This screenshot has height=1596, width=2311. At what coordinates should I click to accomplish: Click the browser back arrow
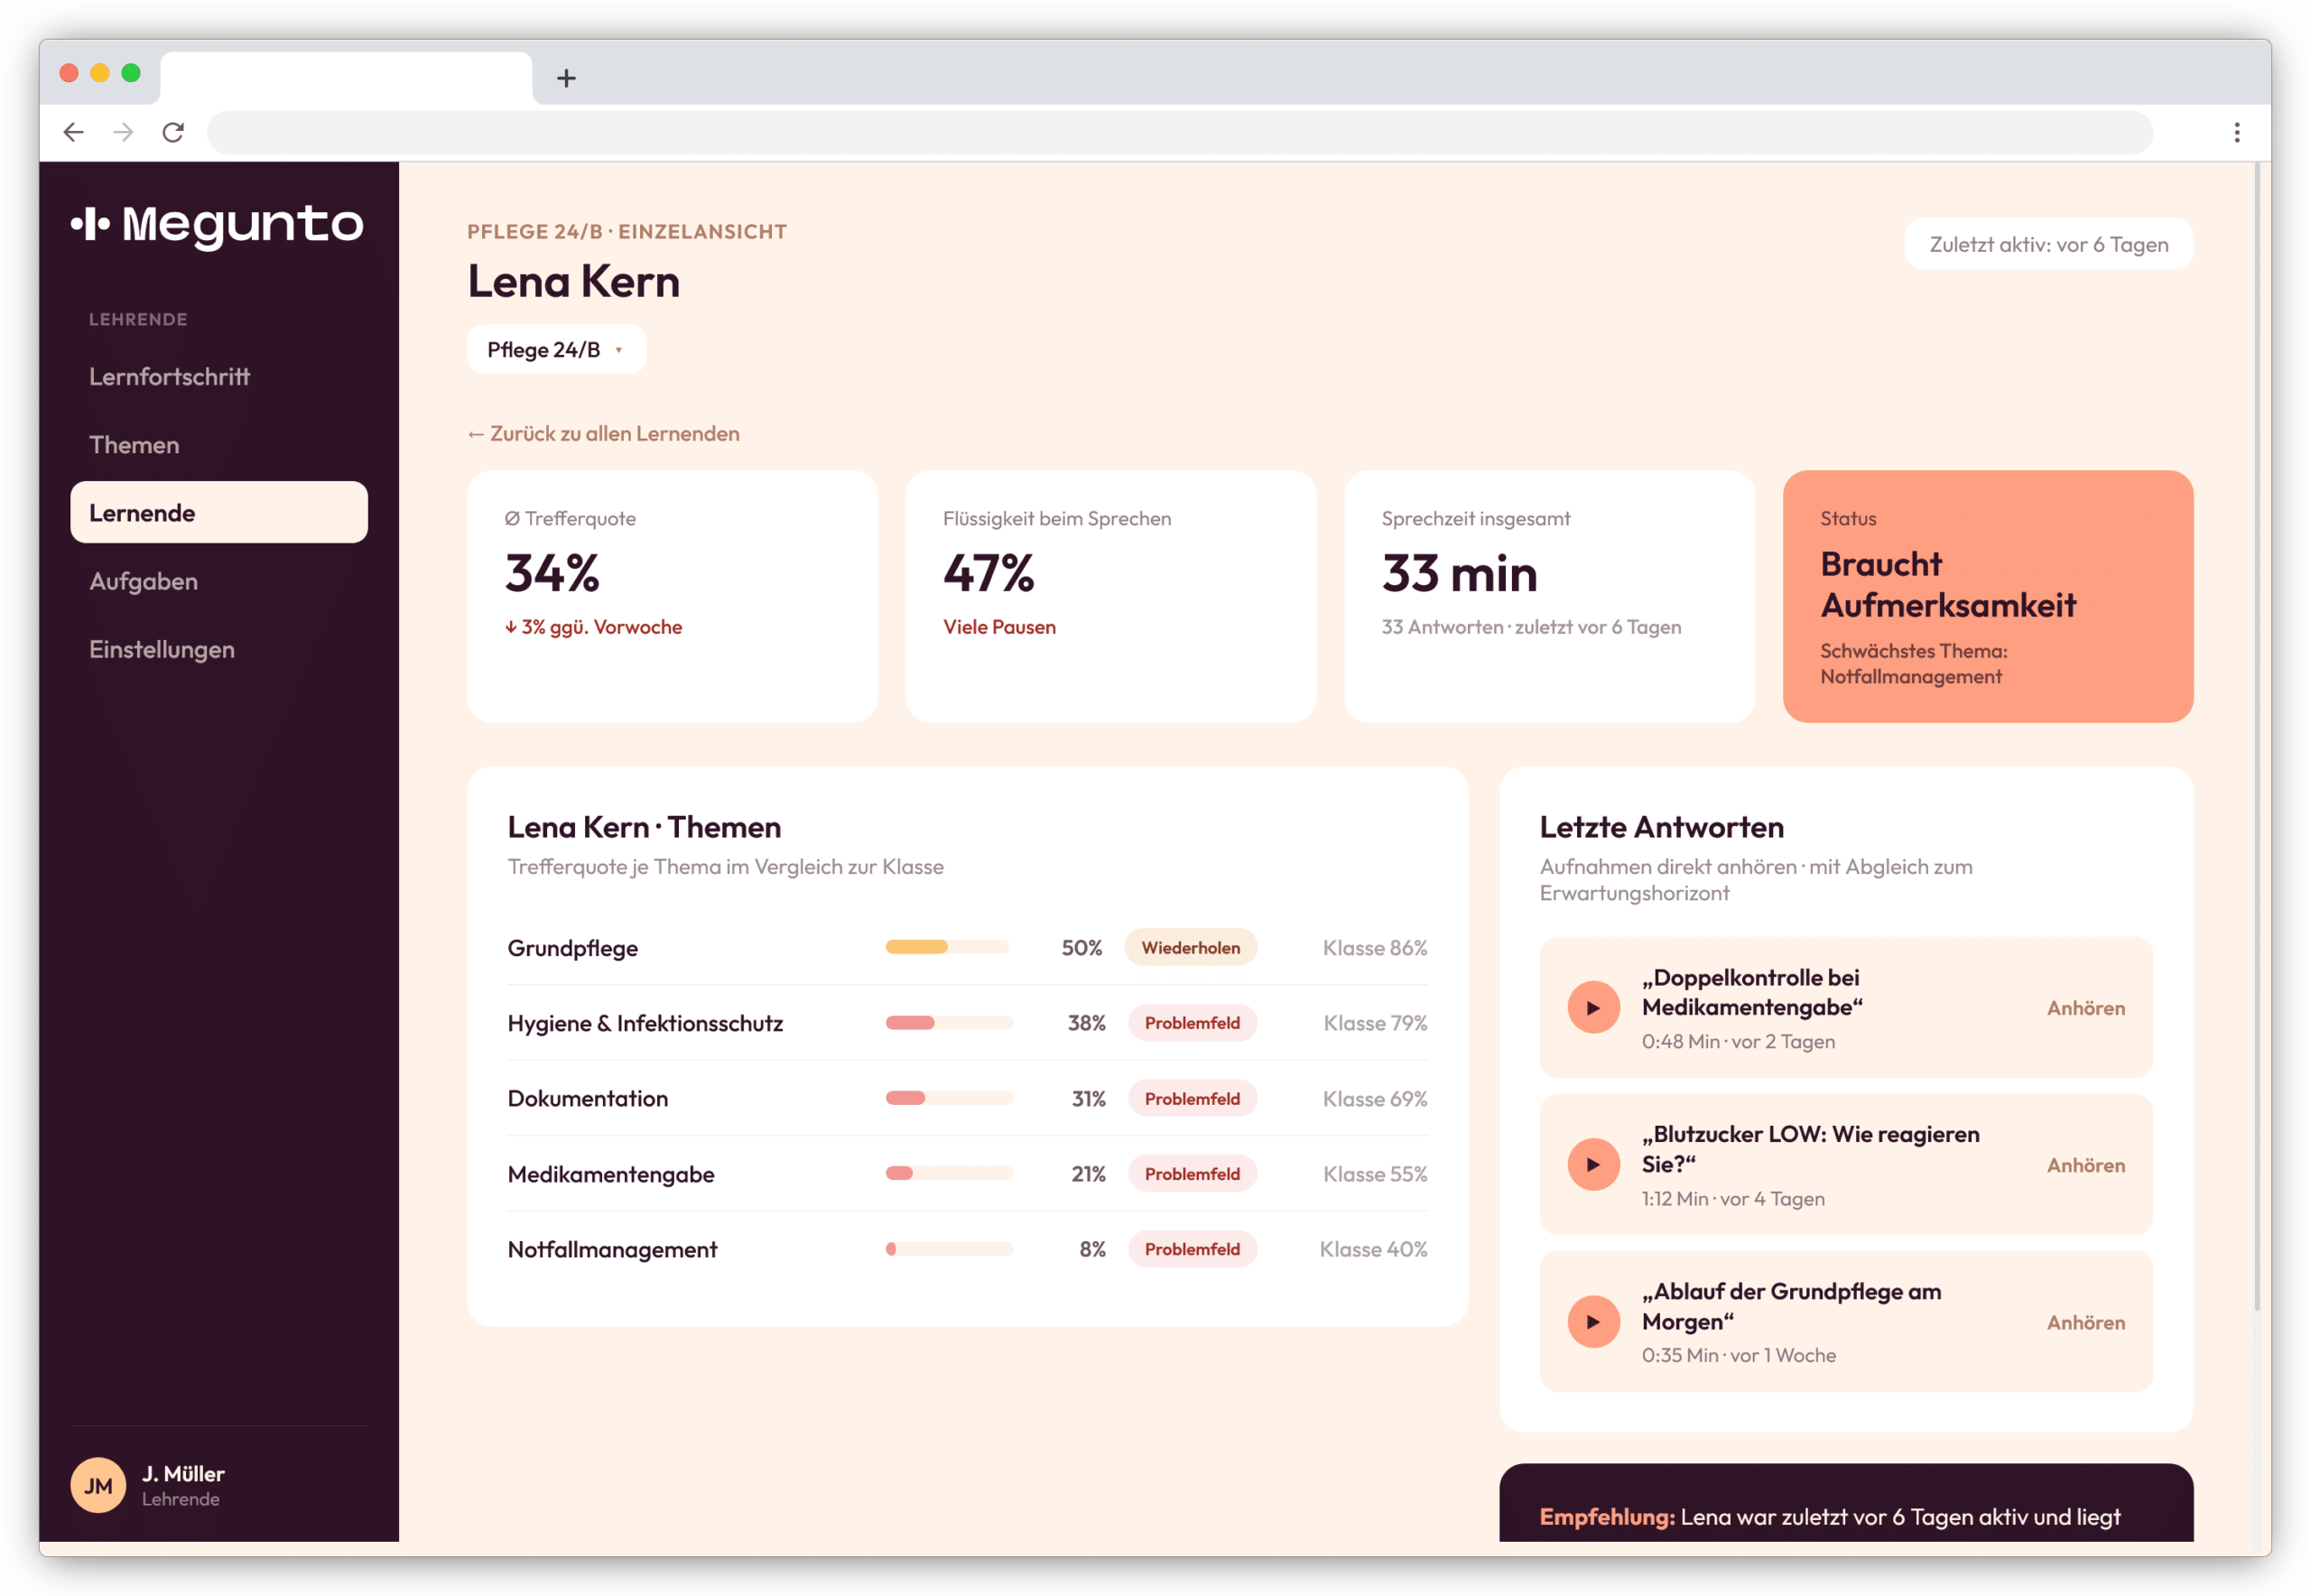pyautogui.click(x=73, y=132)
